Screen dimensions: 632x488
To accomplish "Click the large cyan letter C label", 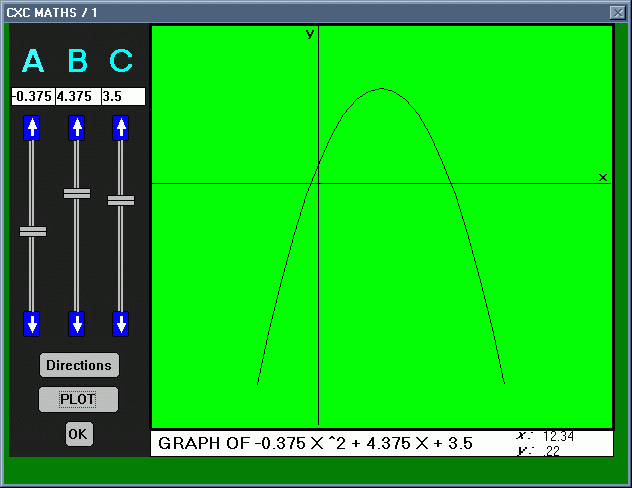I will coord(121,60).
